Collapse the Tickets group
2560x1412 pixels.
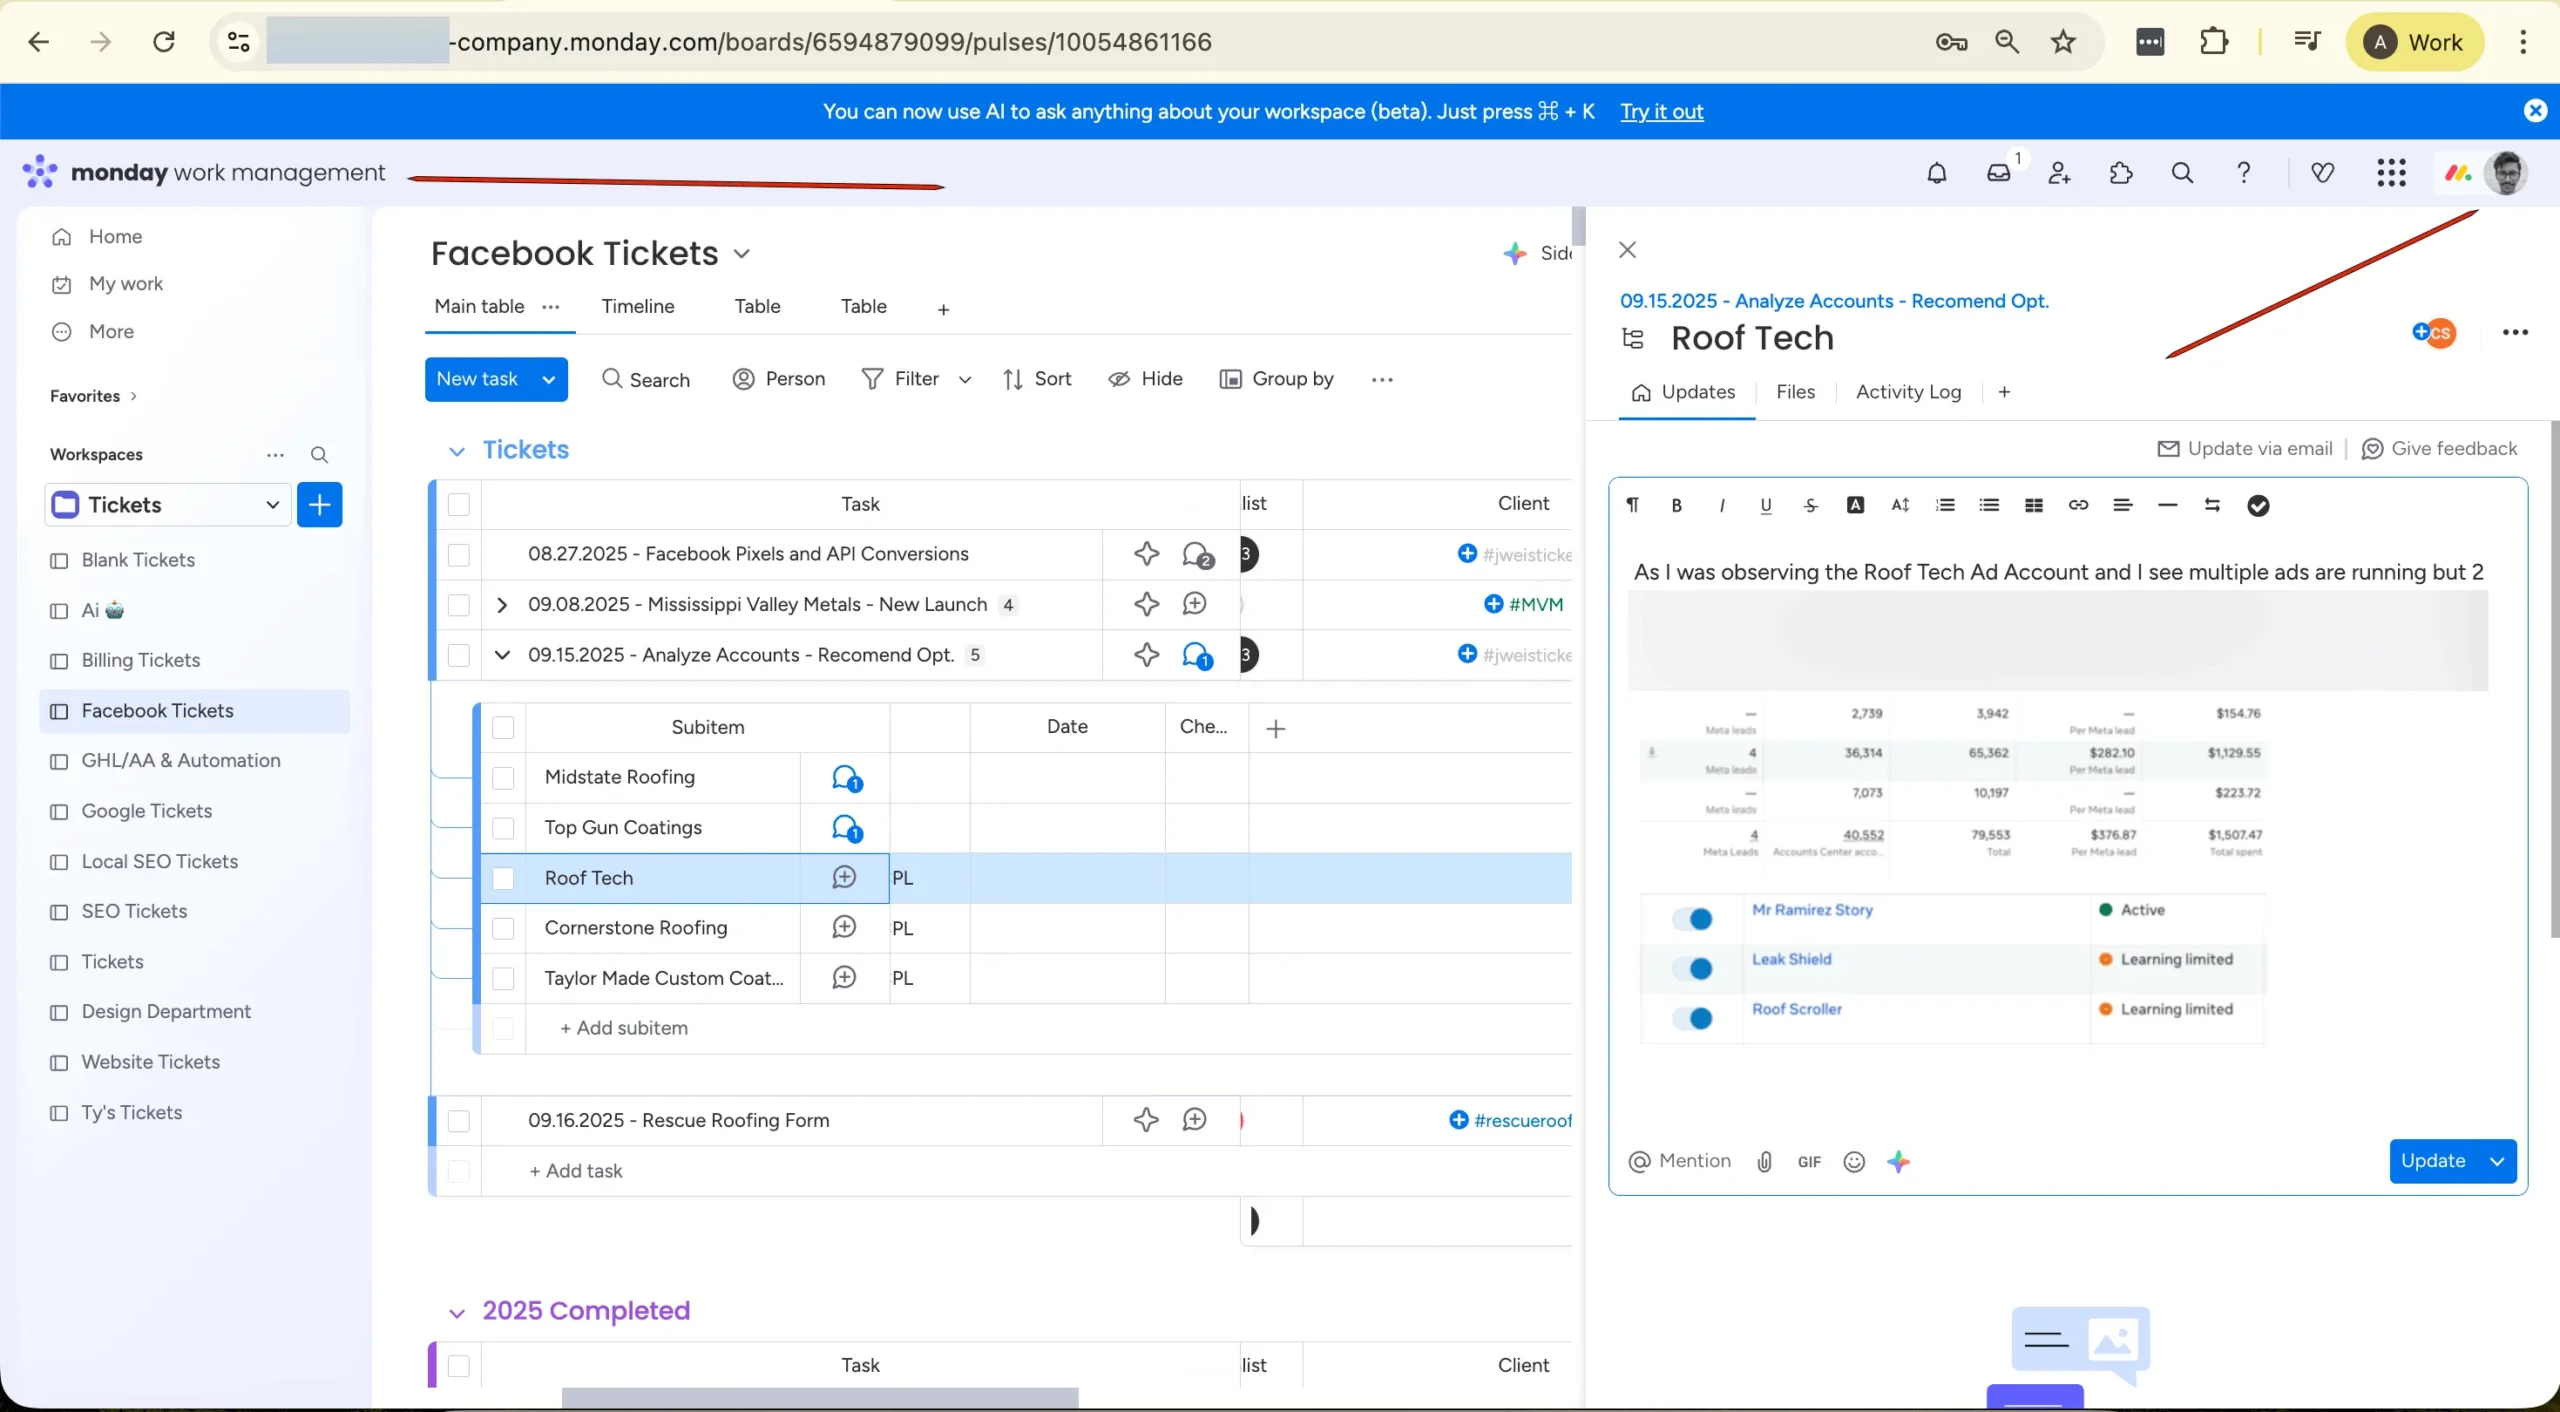coord(457,451)
